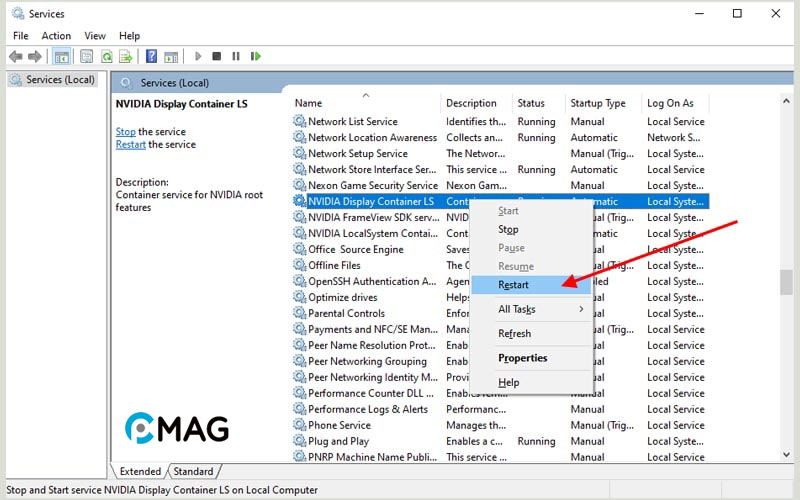Sort by the Startup Type column header
The width and height of the screenshot is (800, 500).
point(598,103)
